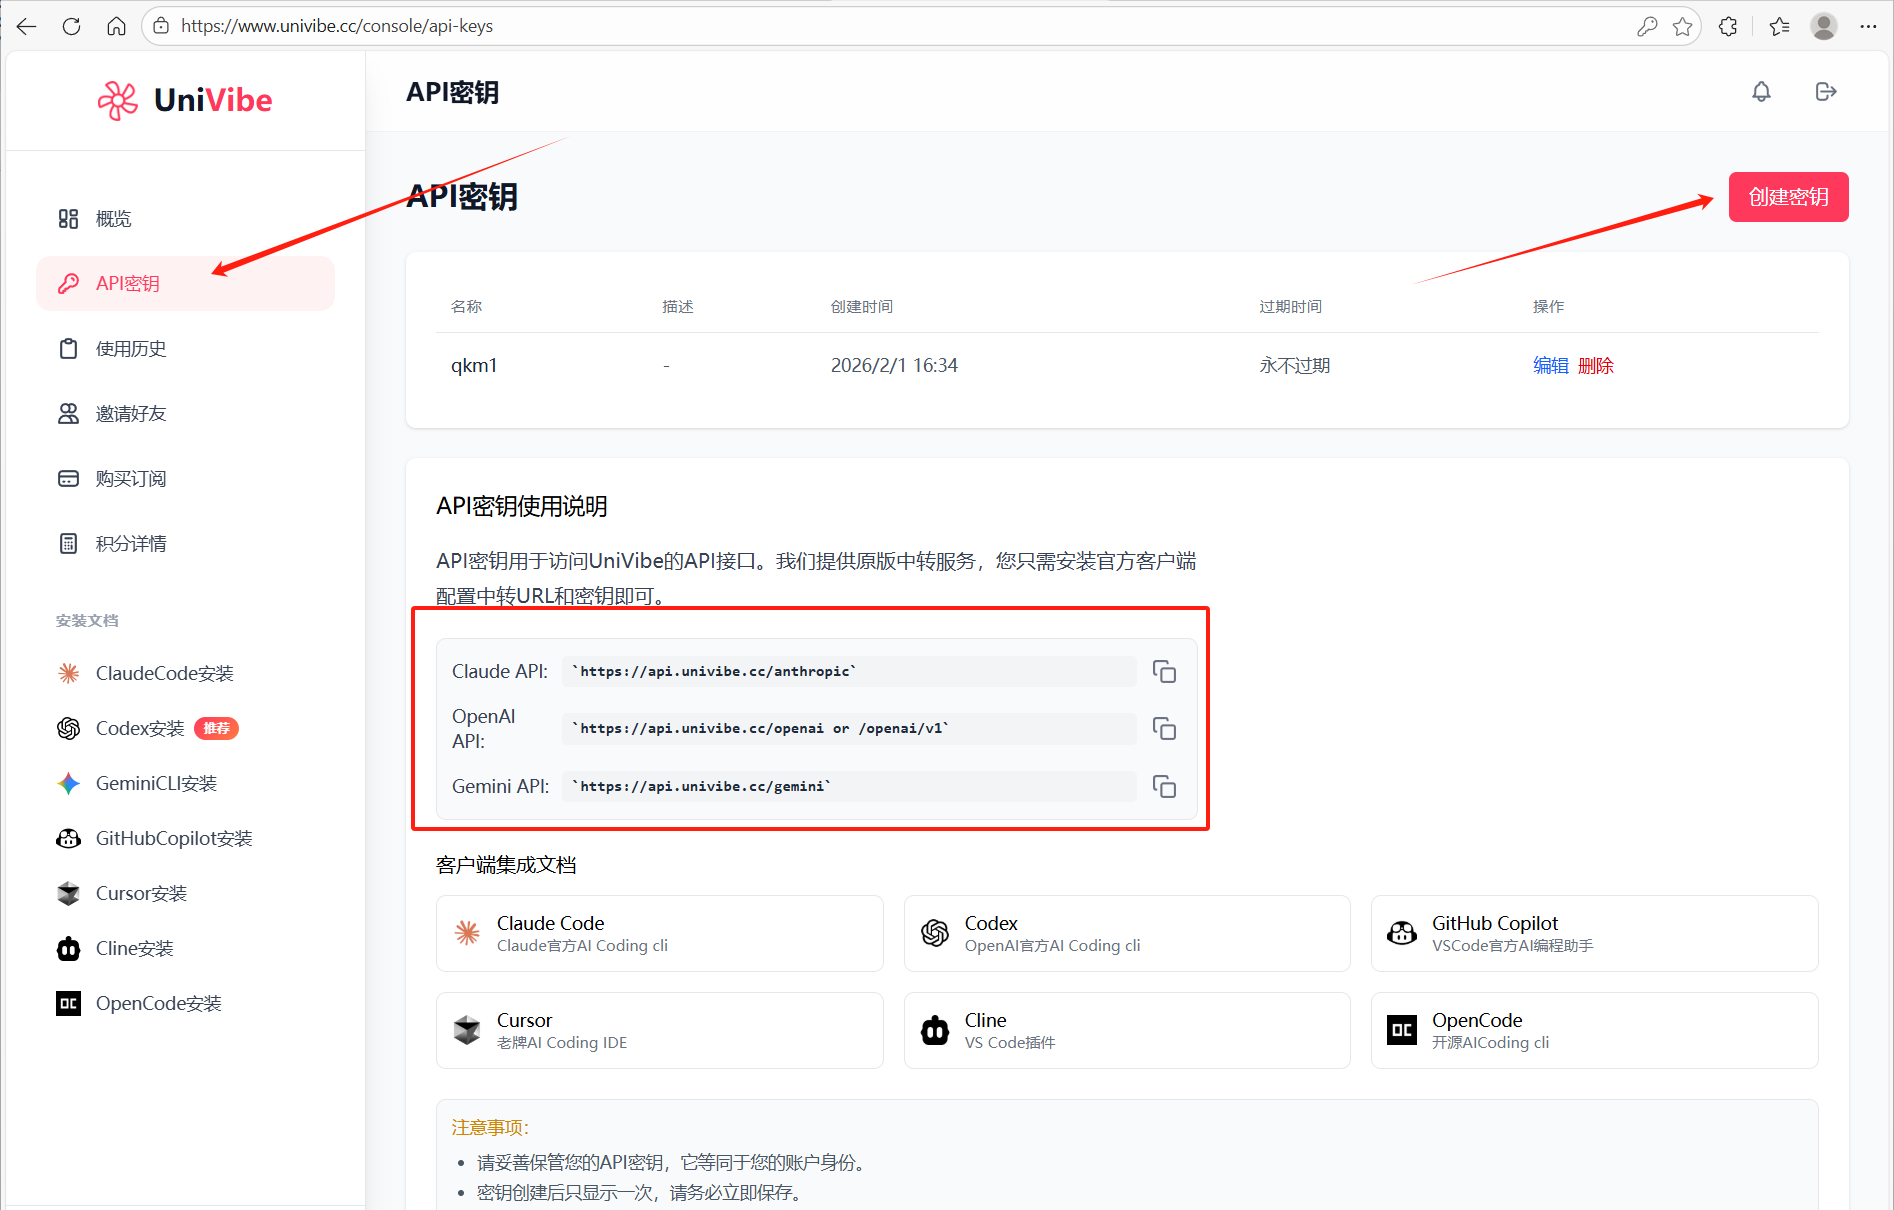Open the GitHub Copilot card title
Screen dimensions: 1894x1210
point(1495,923)
